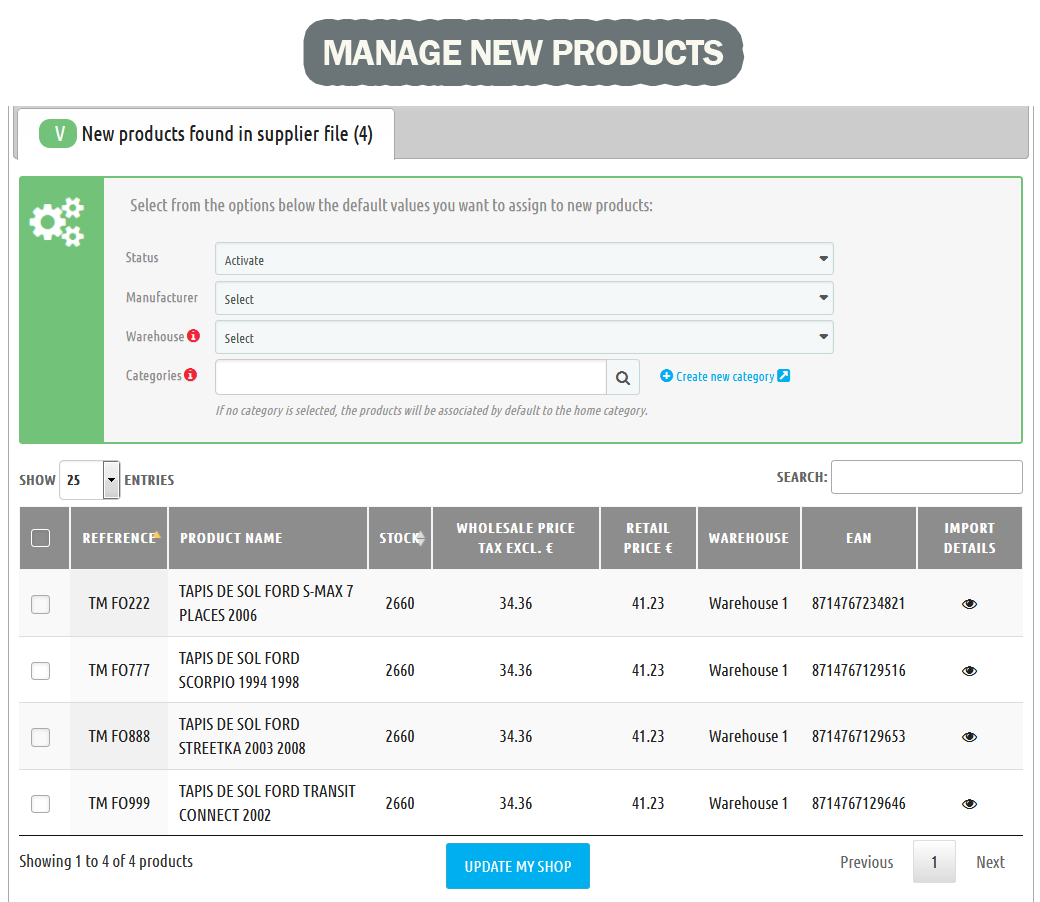Expand the Manufacturer select dropdown
The width and height of the screenshot is (1040, 902).
pos(524,299)
